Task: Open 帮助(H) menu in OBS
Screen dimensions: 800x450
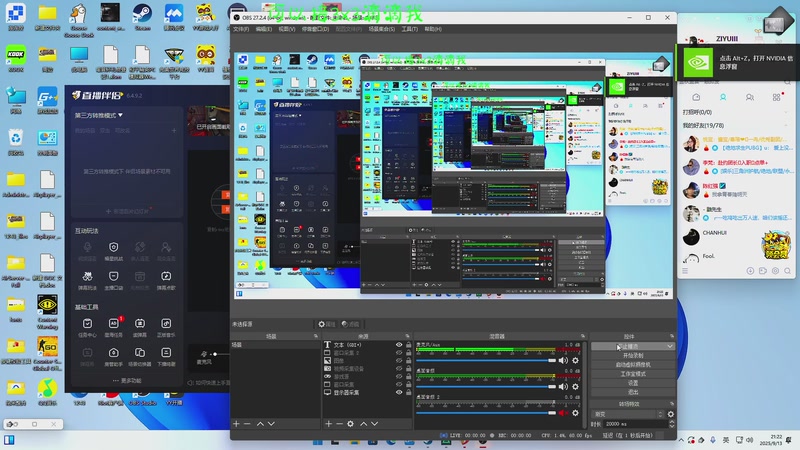Action: [433, 29]
